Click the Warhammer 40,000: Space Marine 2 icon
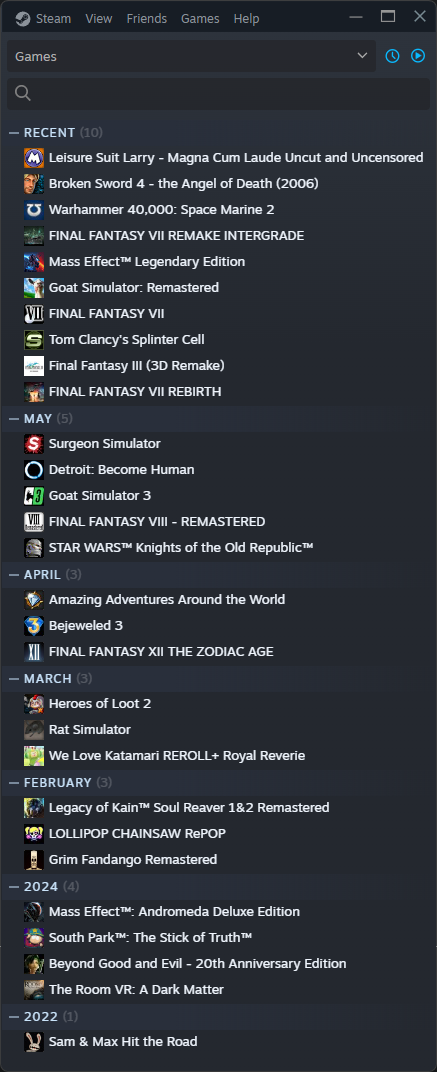437x1072 pixels. pos(34,210)
